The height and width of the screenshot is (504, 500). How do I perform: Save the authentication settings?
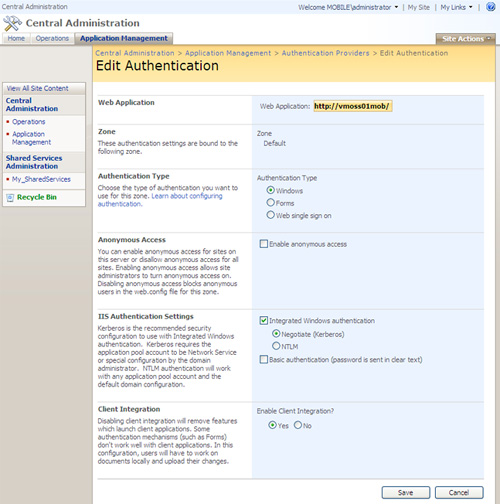click(406, 492)
